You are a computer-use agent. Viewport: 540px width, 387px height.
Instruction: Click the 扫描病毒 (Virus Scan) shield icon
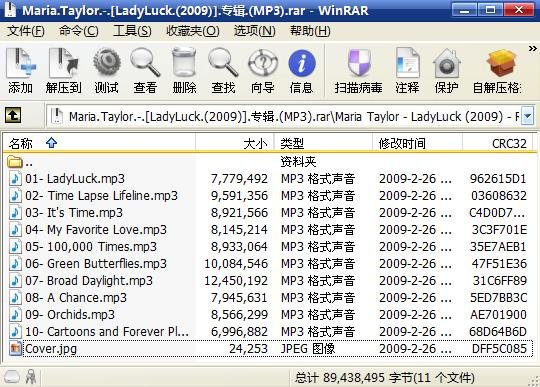pos(359,71)
